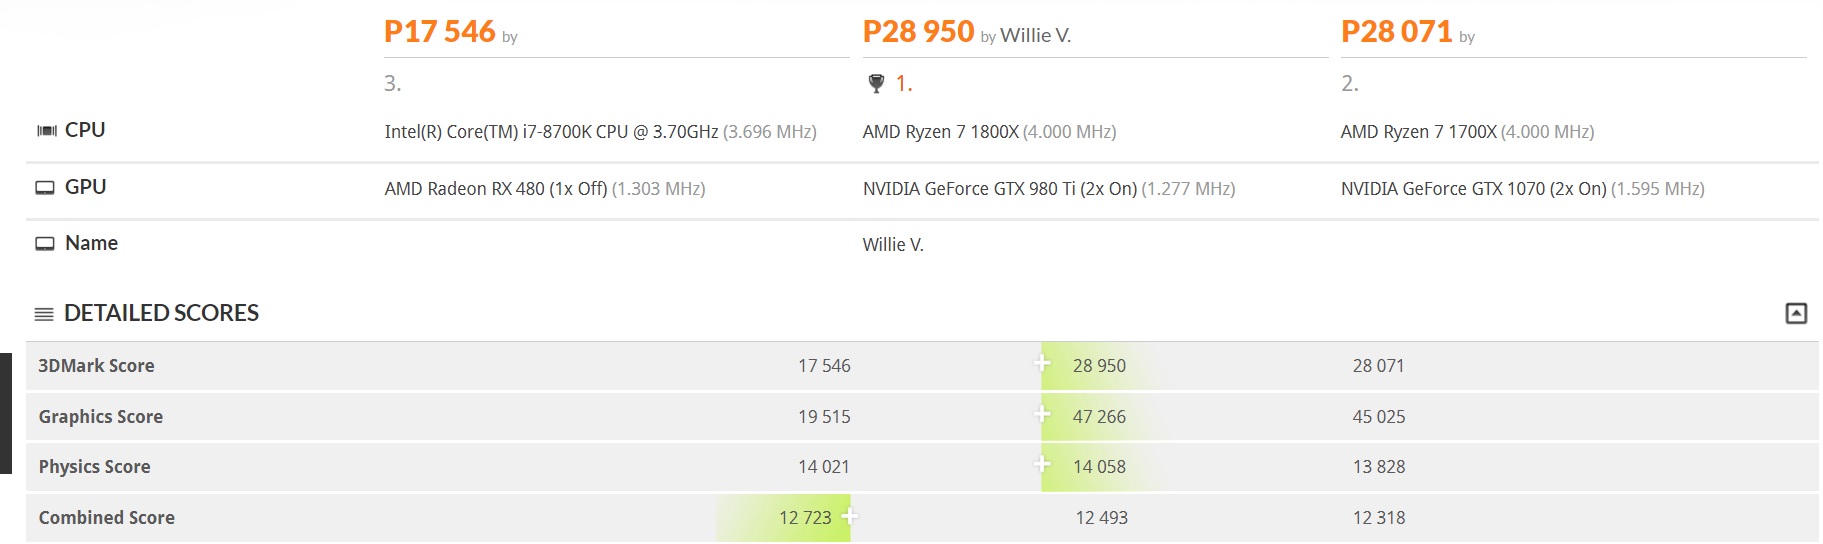Click the AMD Radeon RX 480 entry
This screenshot has height=544, width=1823.
tap(495, 189)
